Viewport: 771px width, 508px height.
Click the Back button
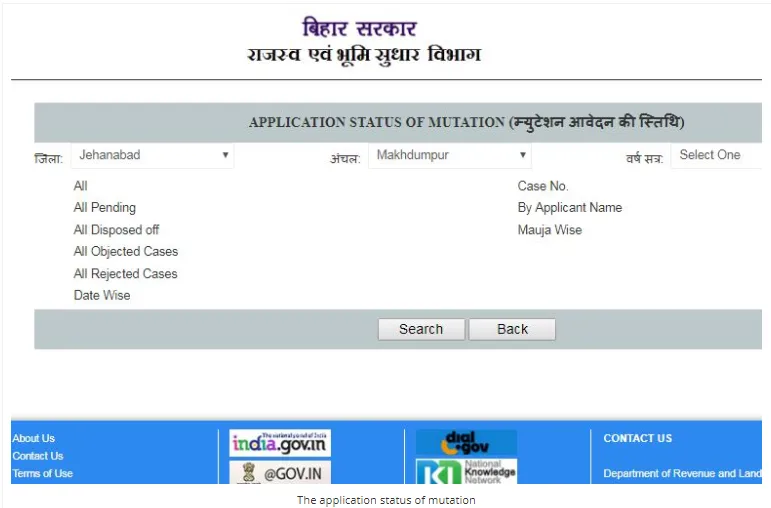tap(512, 330)
